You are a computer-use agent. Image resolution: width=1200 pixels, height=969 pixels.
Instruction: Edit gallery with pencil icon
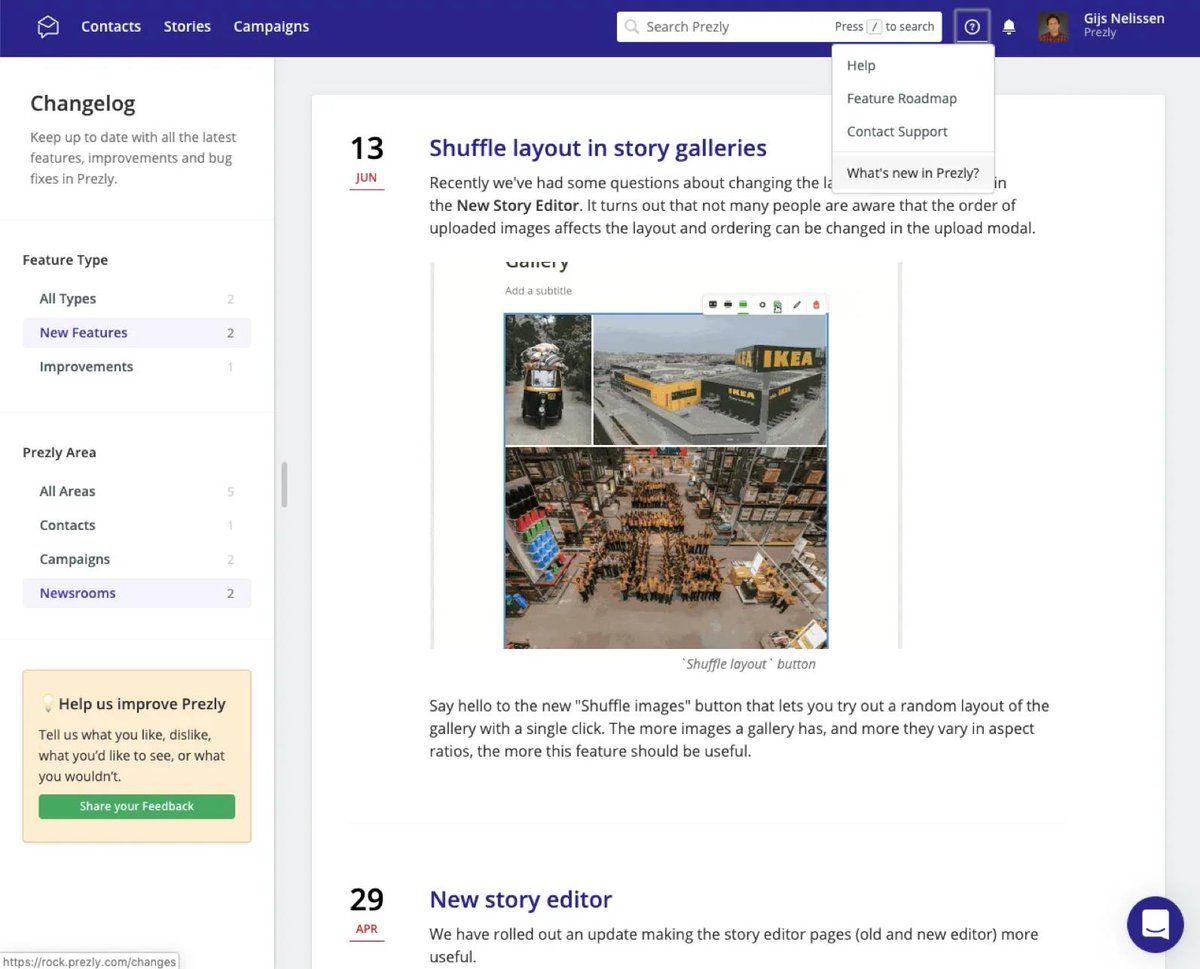coord(797,304)
